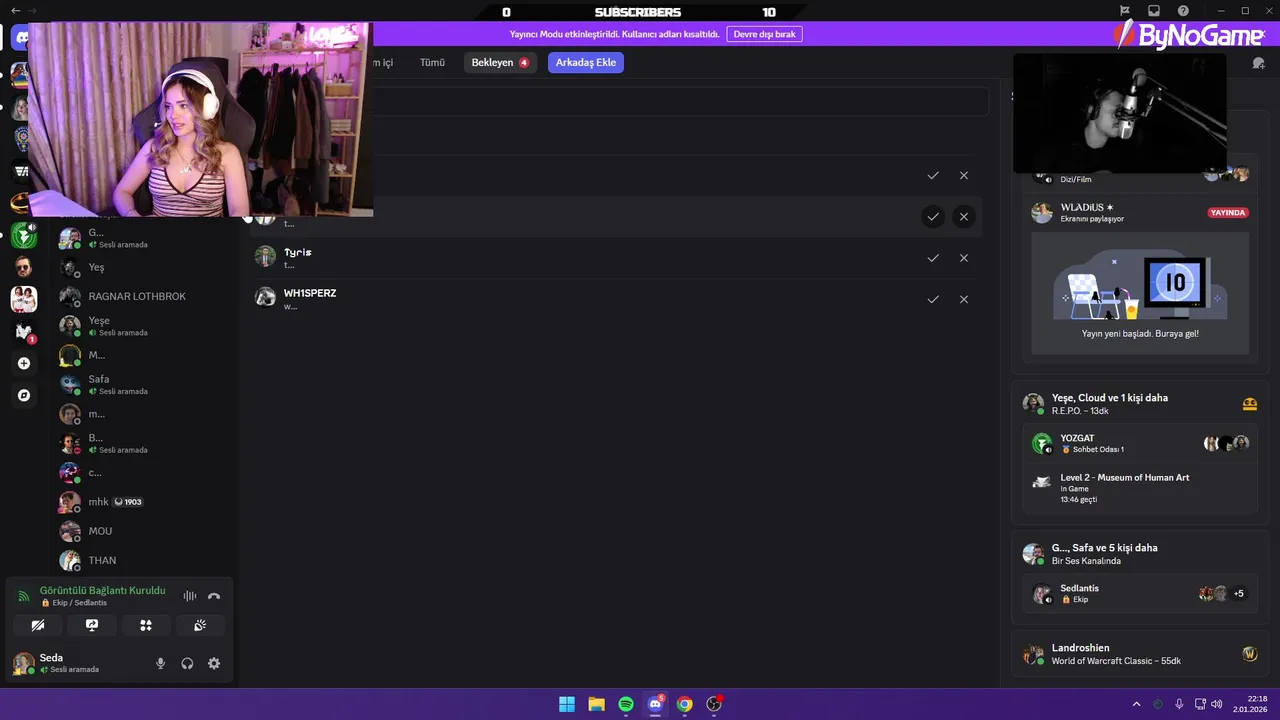Open the inbox icon in title bar
The height and width of the screenshot is (720, 1280).
click(x=1154, y=11)
